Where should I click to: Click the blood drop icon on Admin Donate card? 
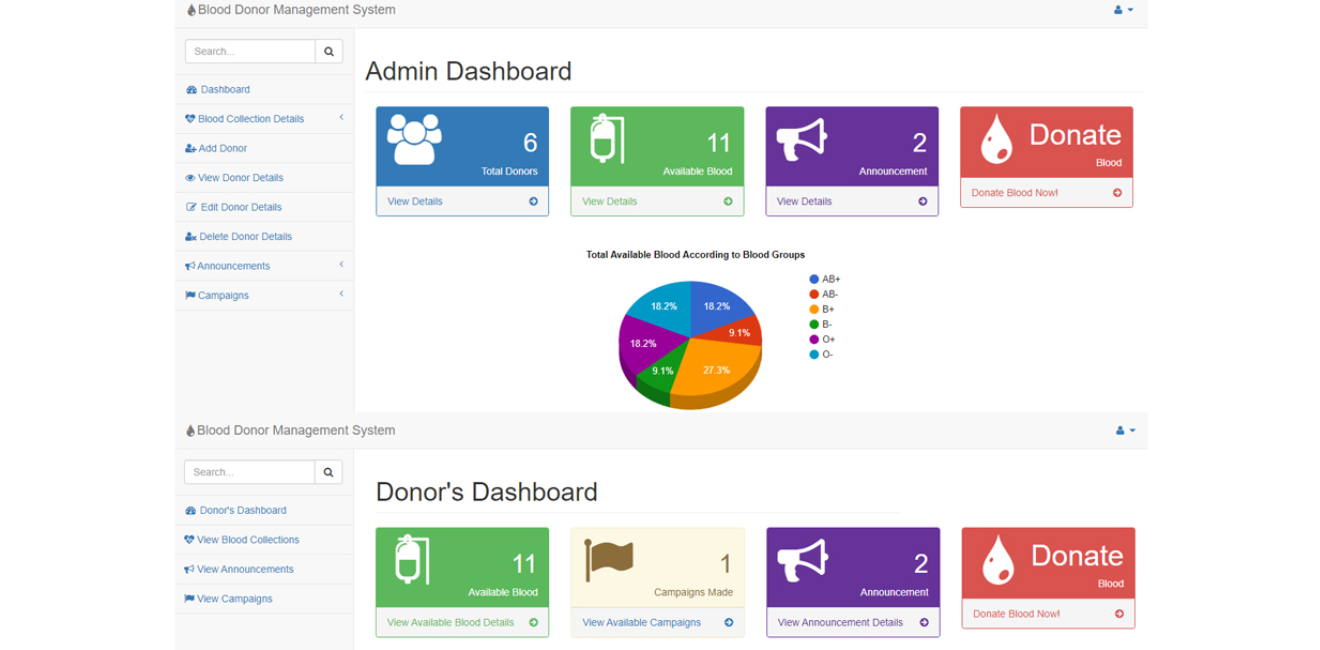tap(996, 139)
